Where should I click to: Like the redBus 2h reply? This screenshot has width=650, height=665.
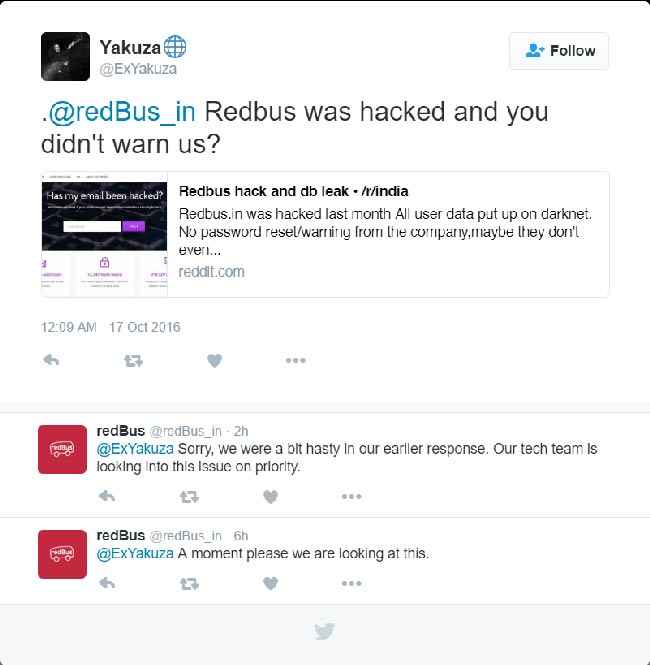click(271, 496)
